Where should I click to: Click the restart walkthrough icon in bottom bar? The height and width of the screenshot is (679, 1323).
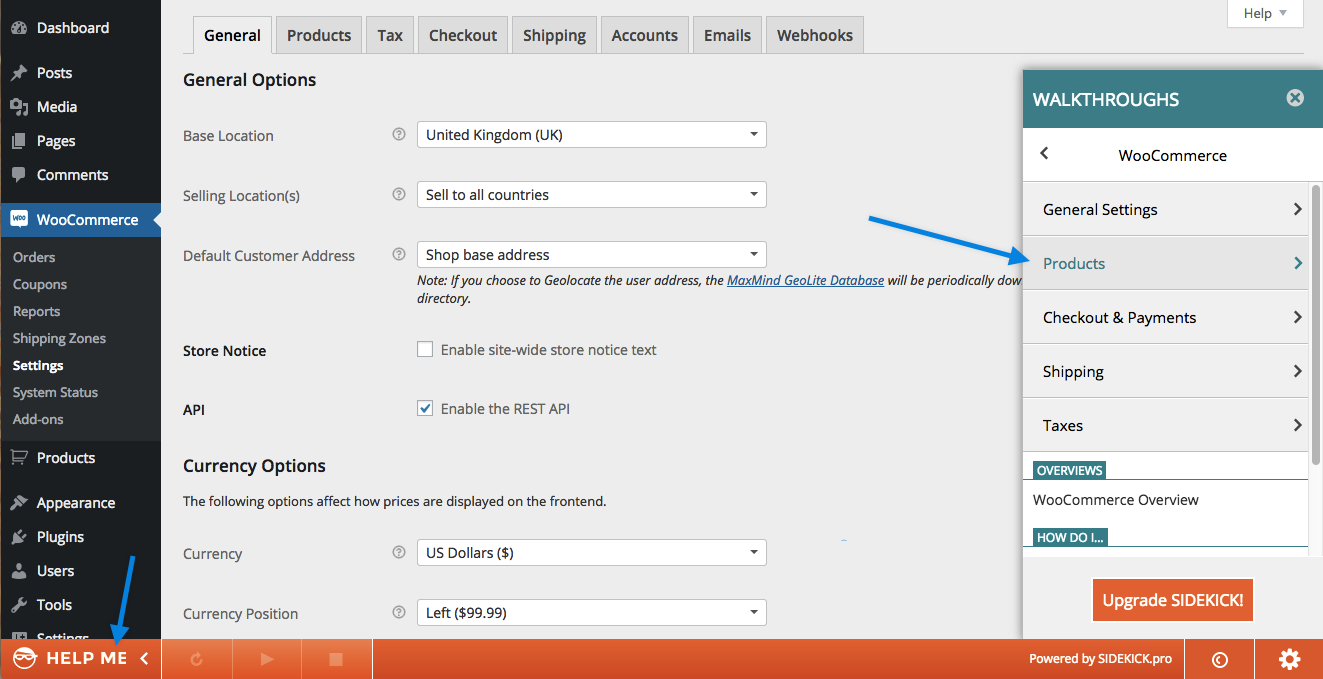tap(196, 659)
